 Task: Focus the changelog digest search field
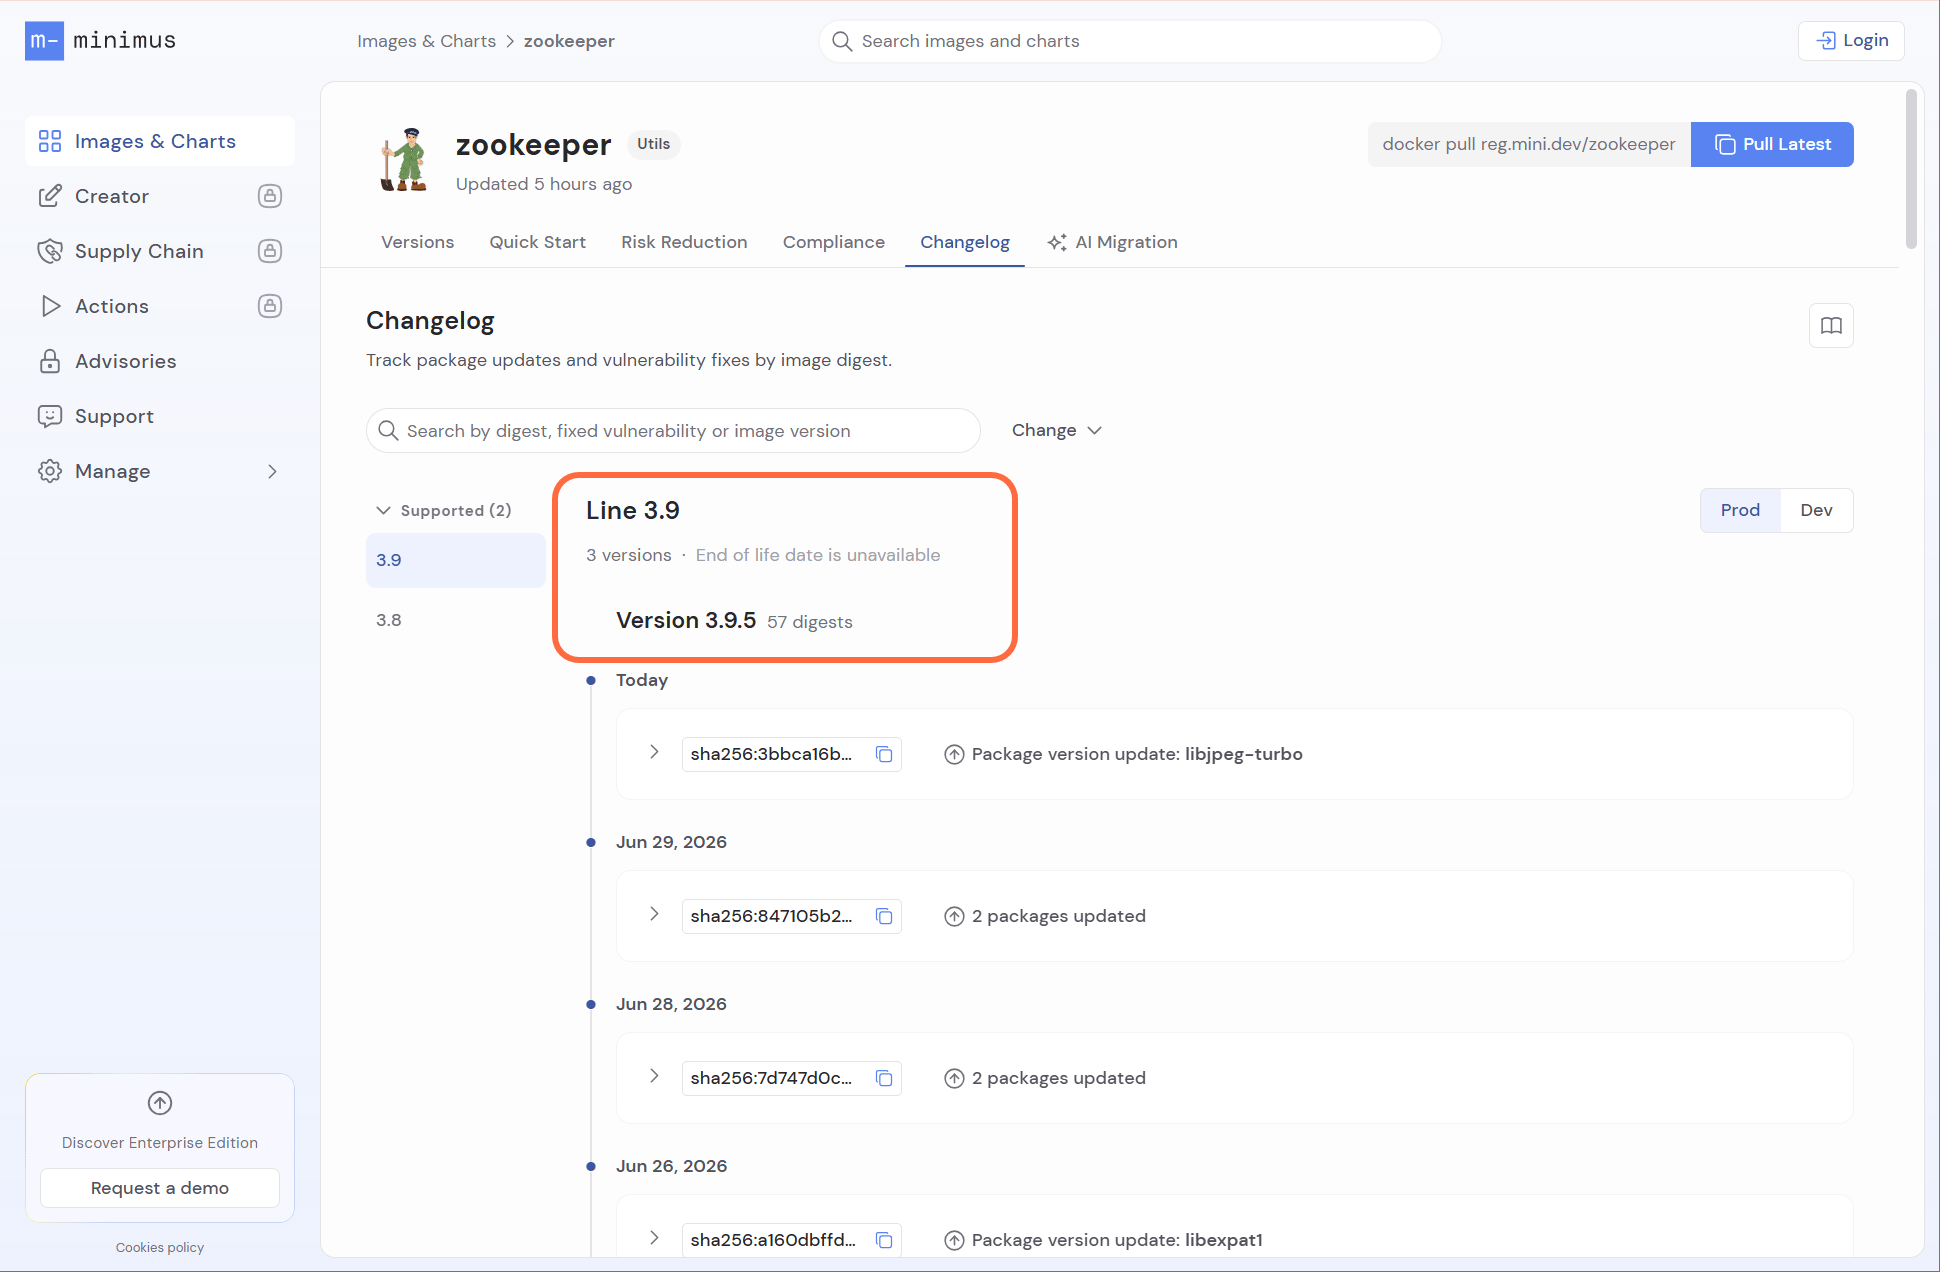click(x=673, y=430)
